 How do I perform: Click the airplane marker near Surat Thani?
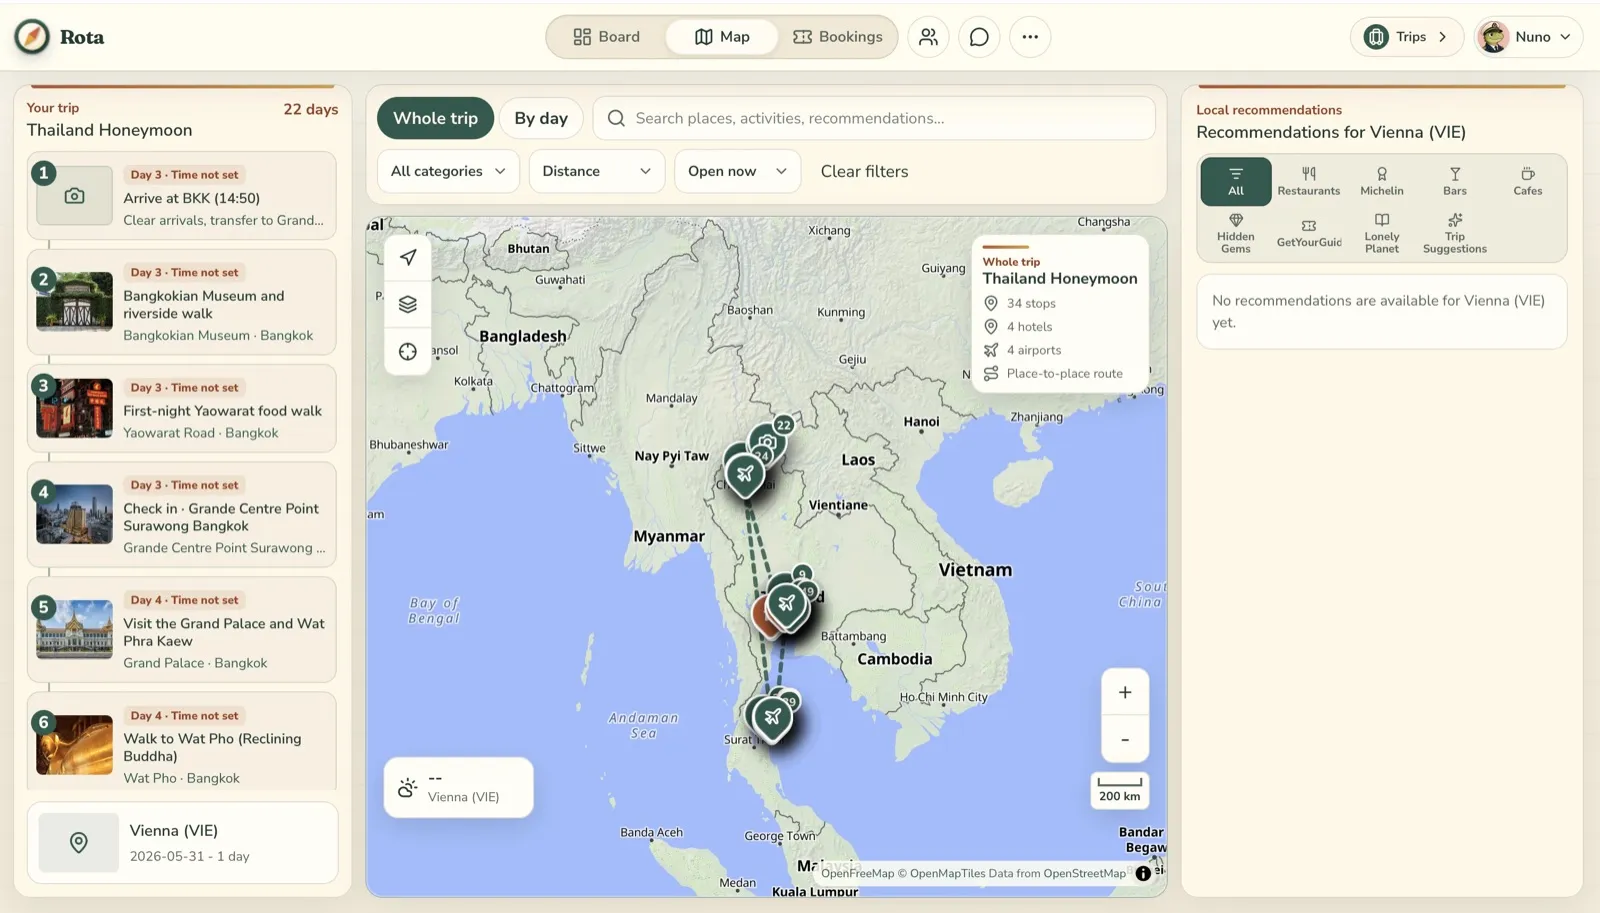(x=773, y=717)
